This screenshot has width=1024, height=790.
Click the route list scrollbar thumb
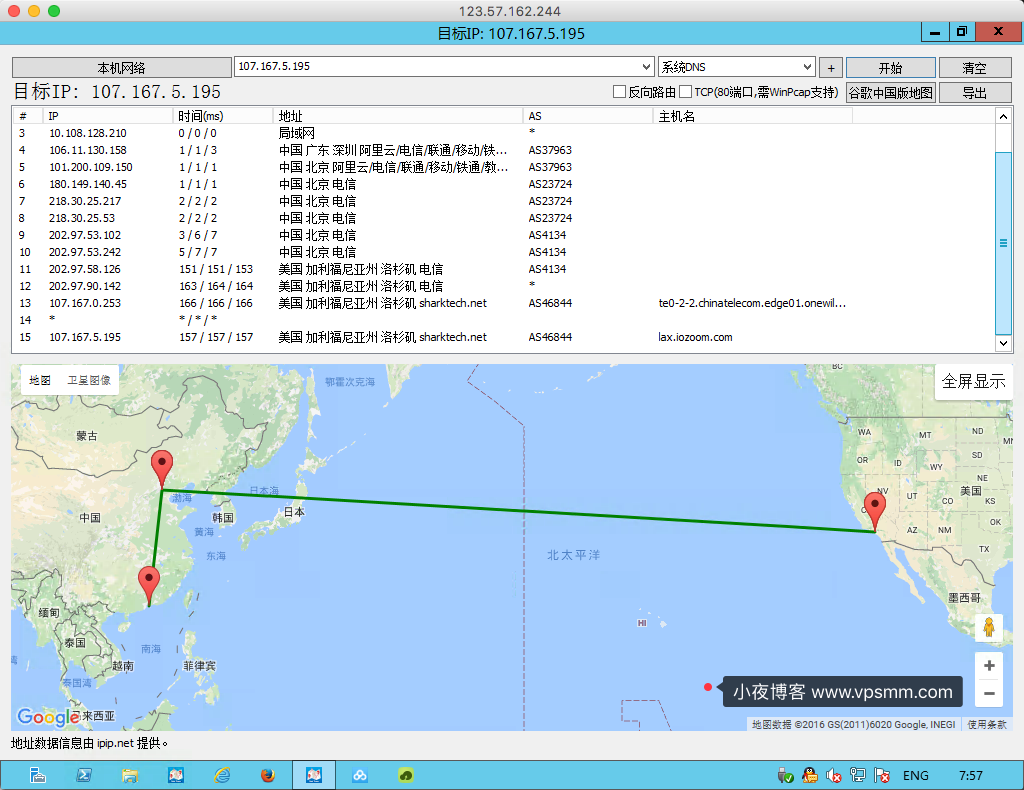(1003, 242)
